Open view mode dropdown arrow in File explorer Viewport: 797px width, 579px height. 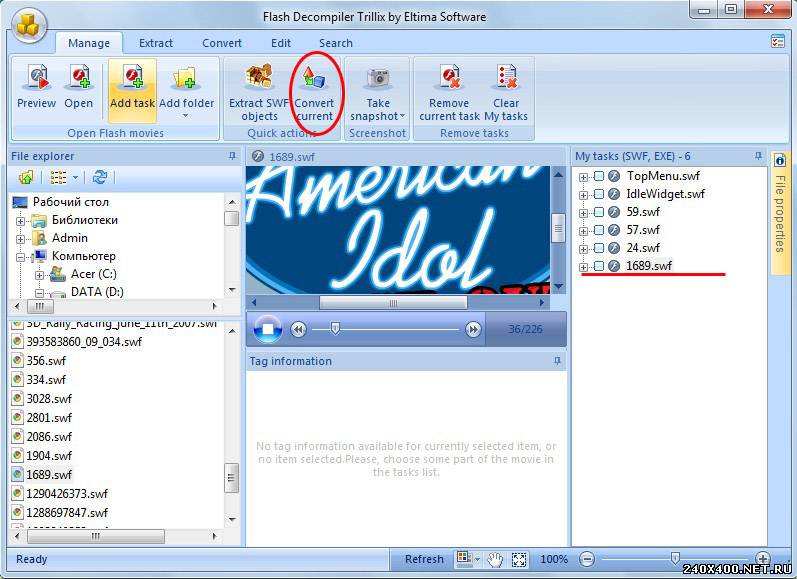click(75, 177)
